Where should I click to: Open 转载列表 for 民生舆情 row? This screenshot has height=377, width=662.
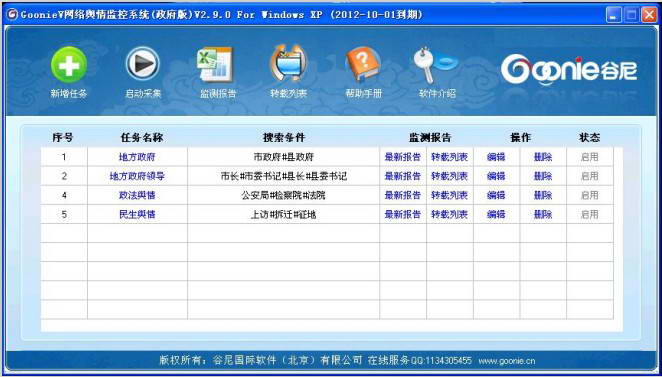click(x=450, y=214)
